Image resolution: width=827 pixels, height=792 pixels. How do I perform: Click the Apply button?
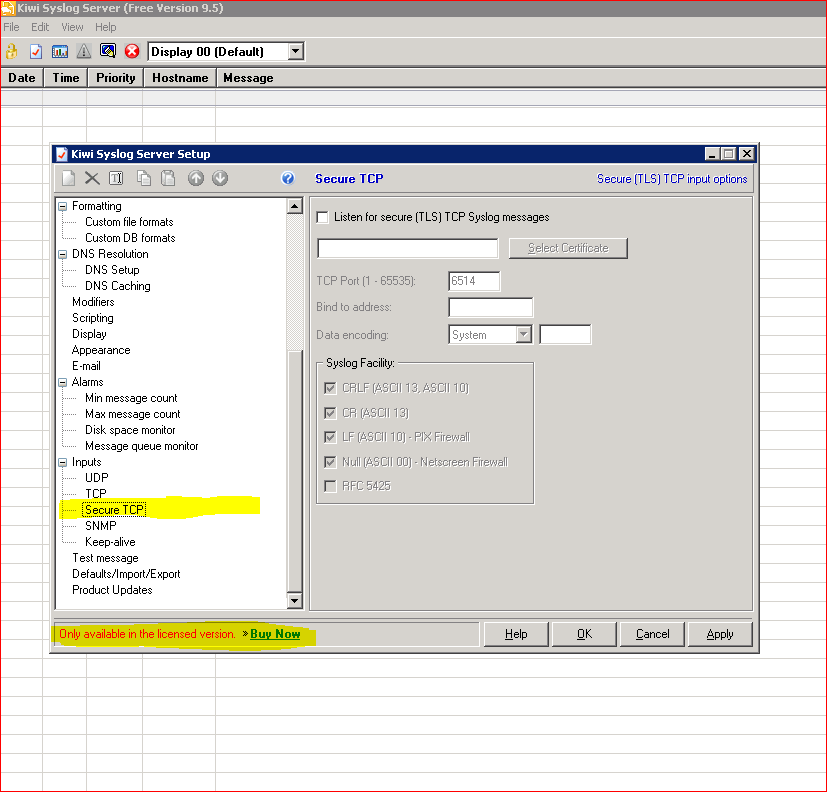[x=719, y=634]
